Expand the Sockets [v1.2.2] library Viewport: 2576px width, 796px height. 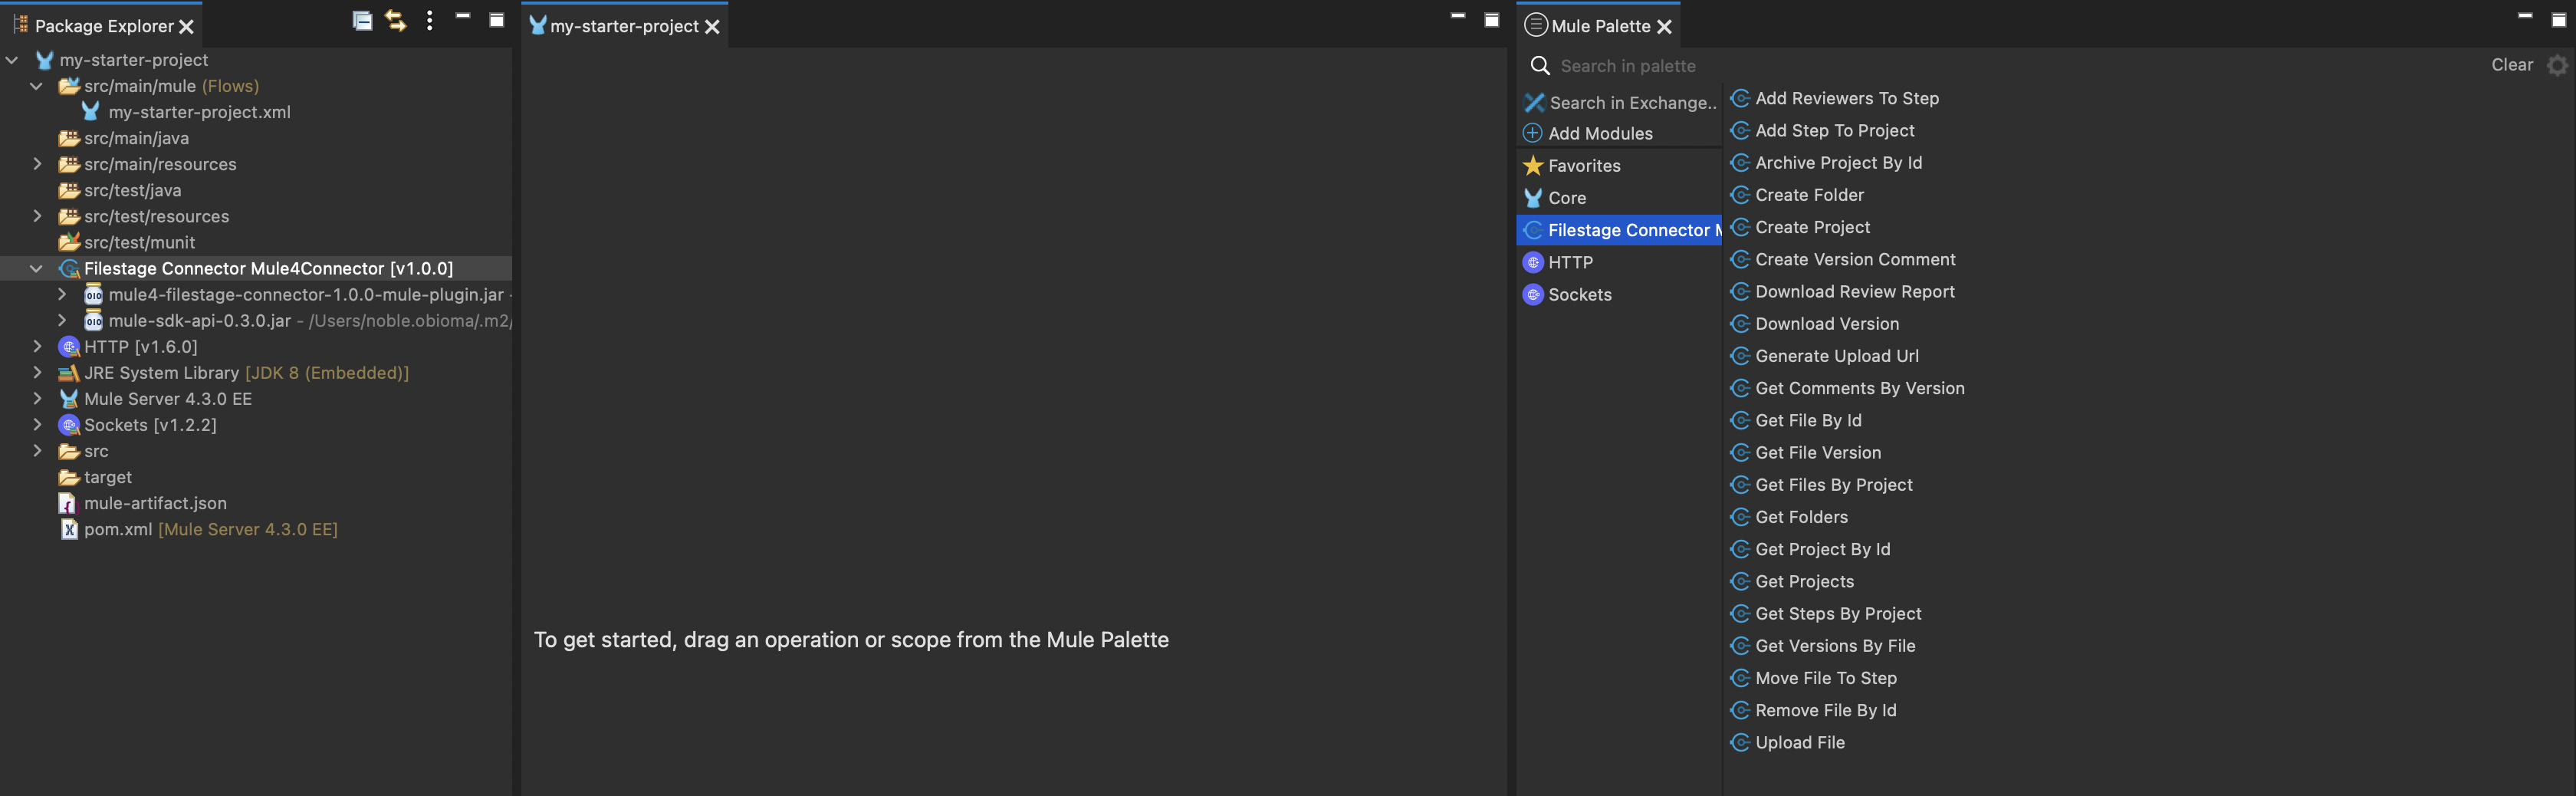click(x=37, y=424)
